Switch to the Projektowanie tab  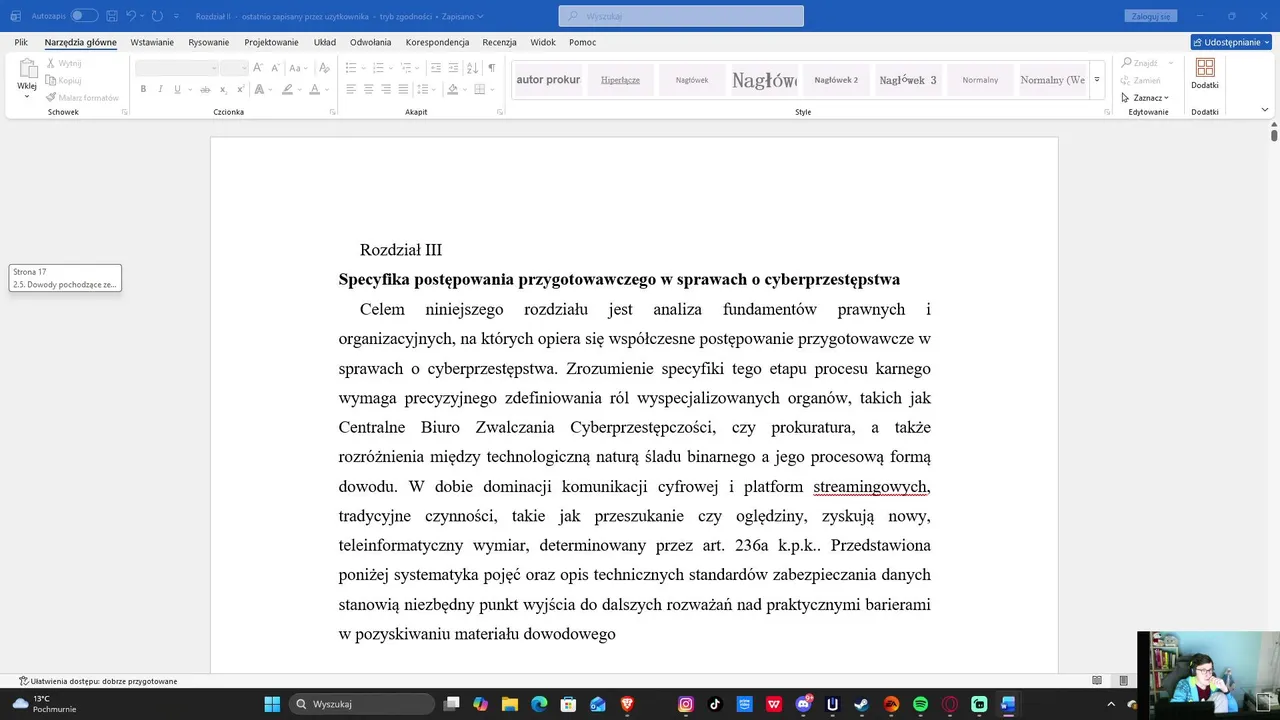click(x=272, y=42)
